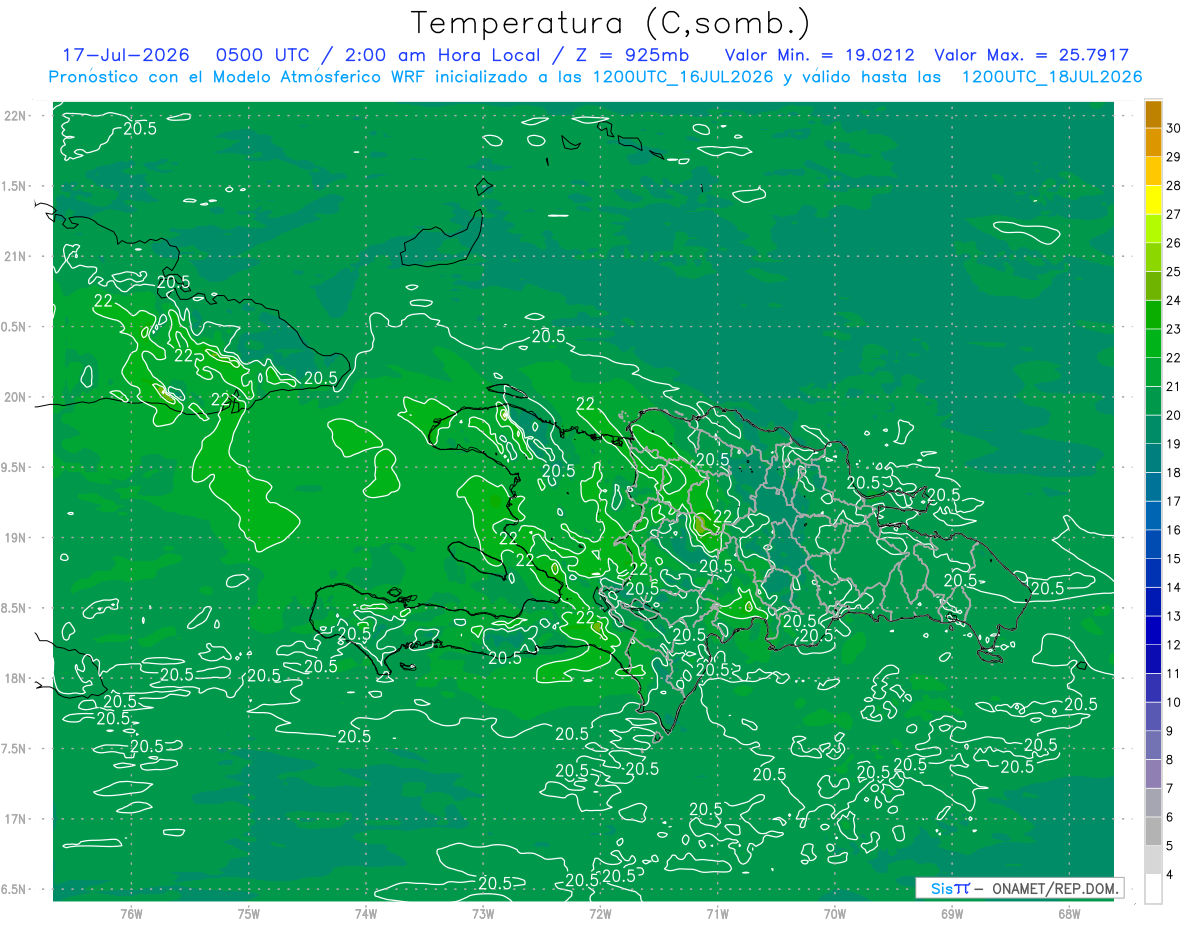1200x927 pixels.
Task: Select the green colorbar swatch between 22 and 23
Action: click(1153, 344)
